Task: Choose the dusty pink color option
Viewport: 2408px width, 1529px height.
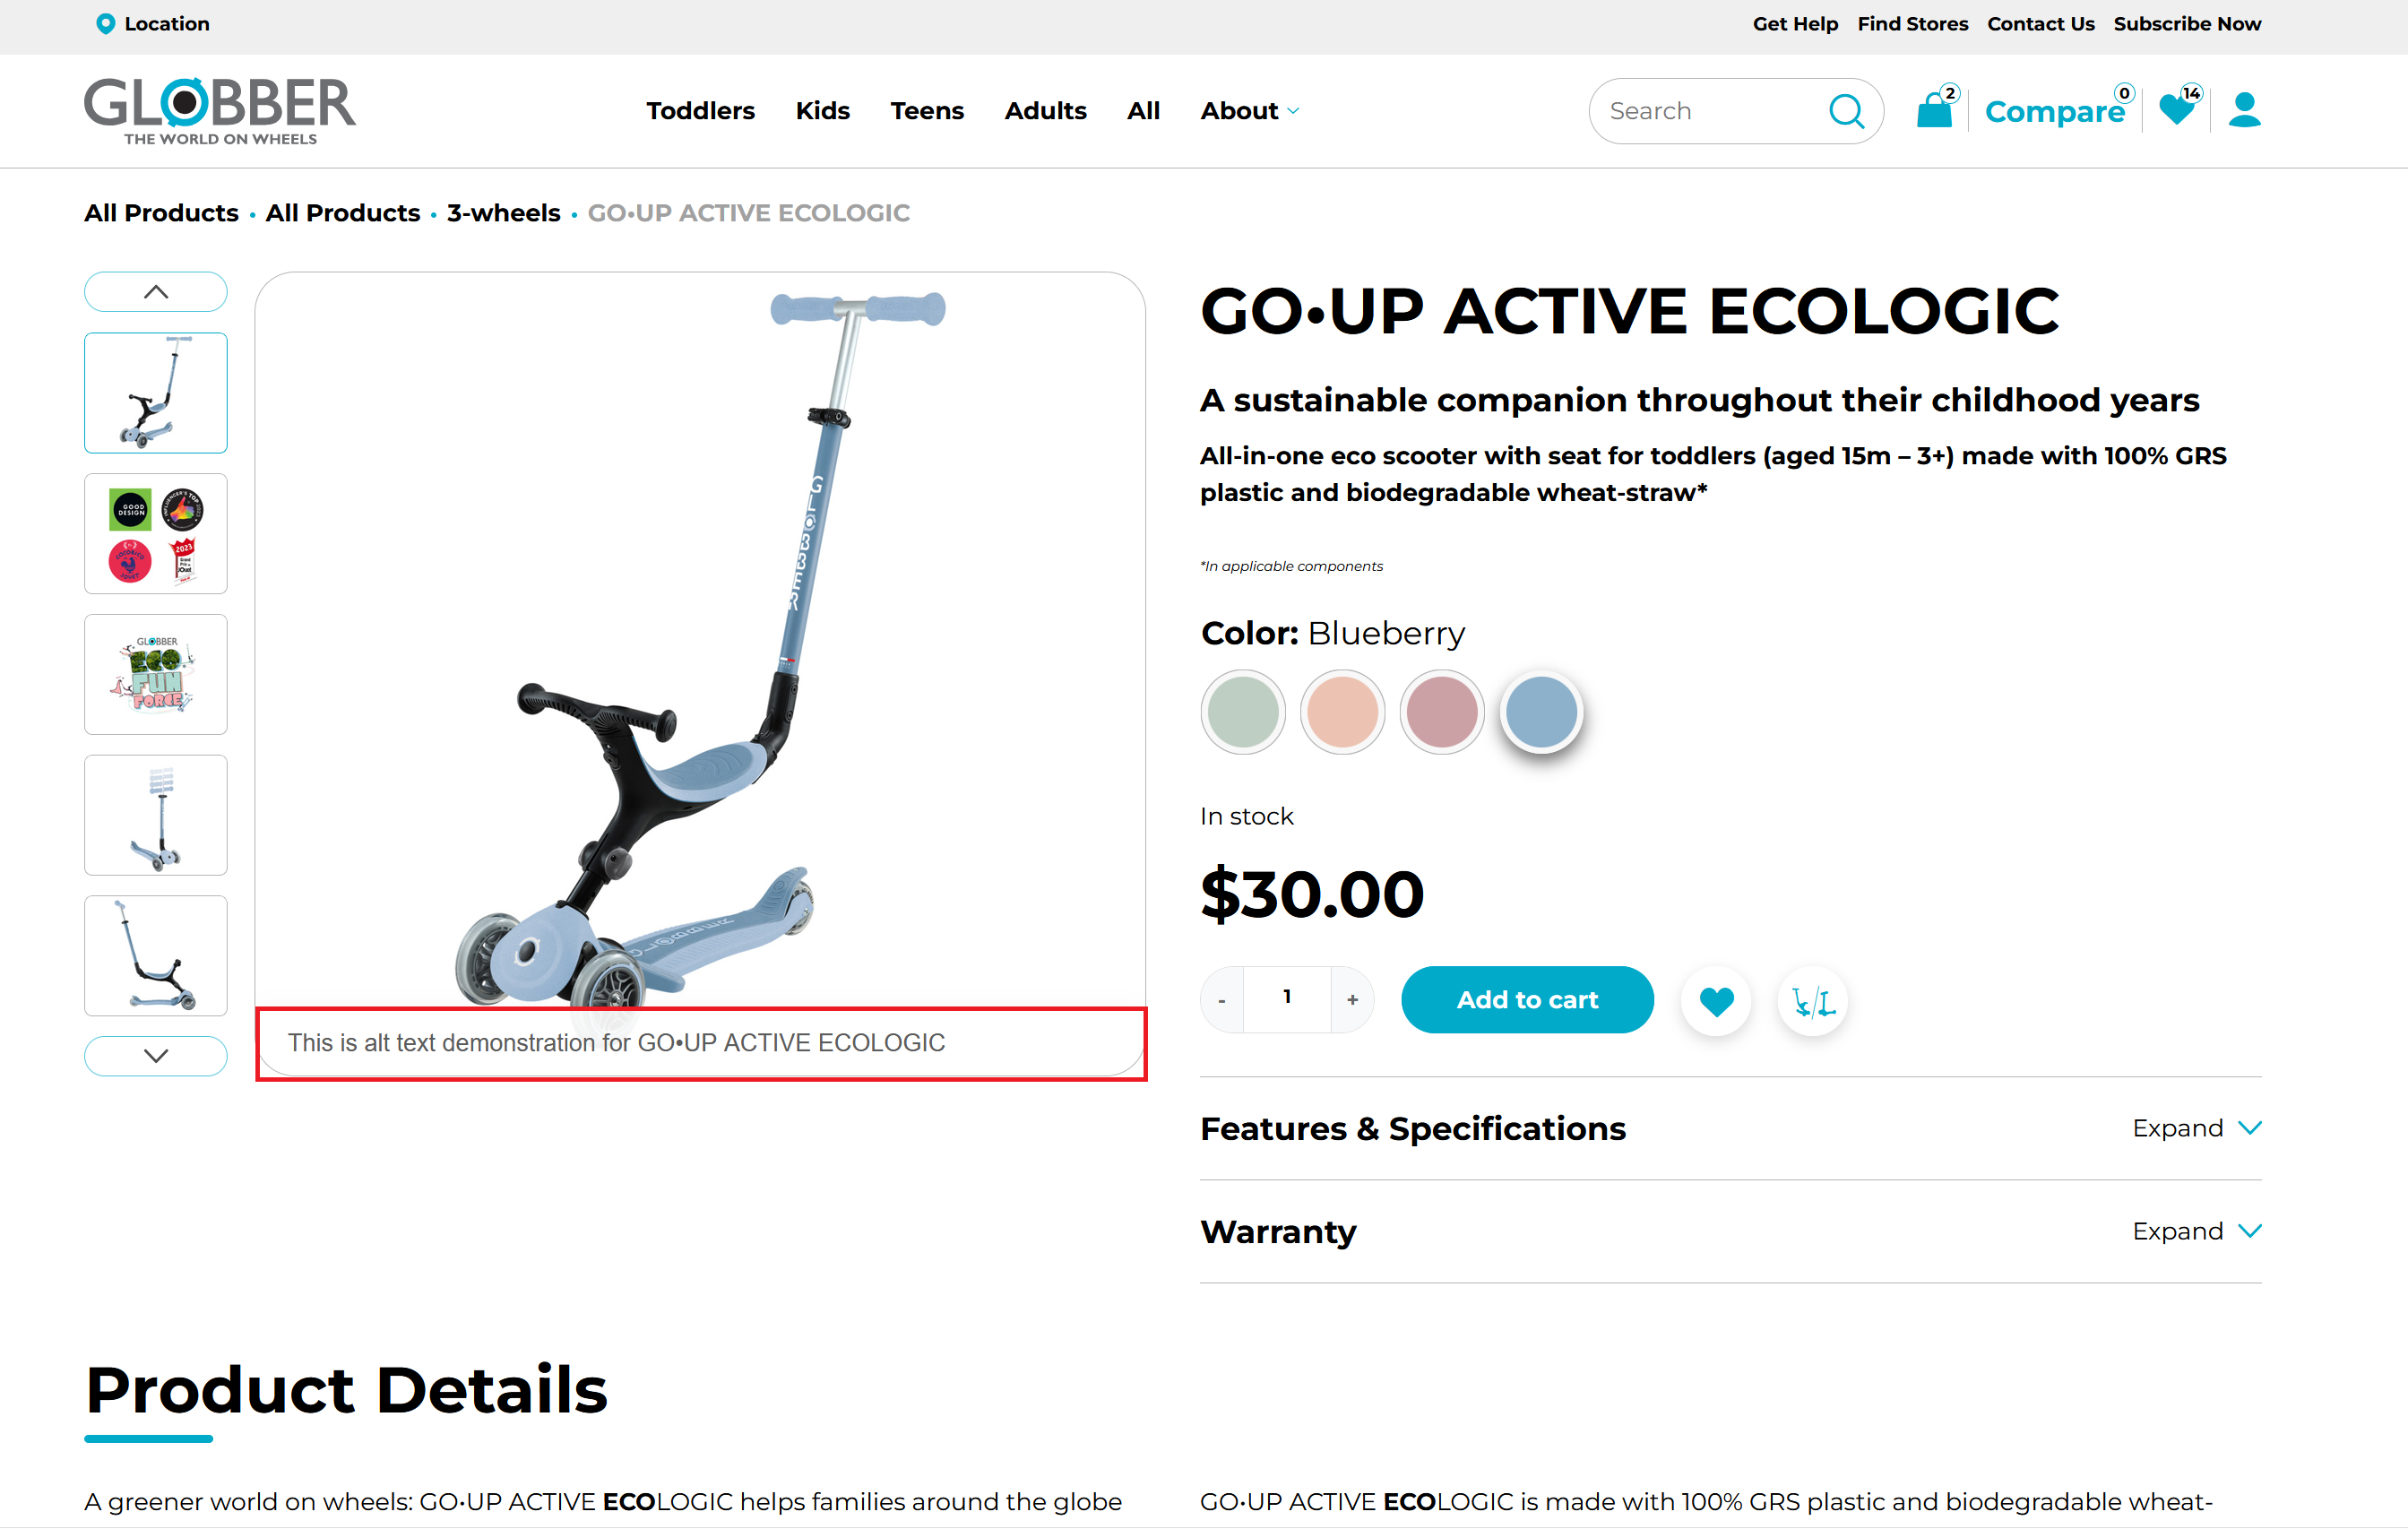Action: (1441, 712)
